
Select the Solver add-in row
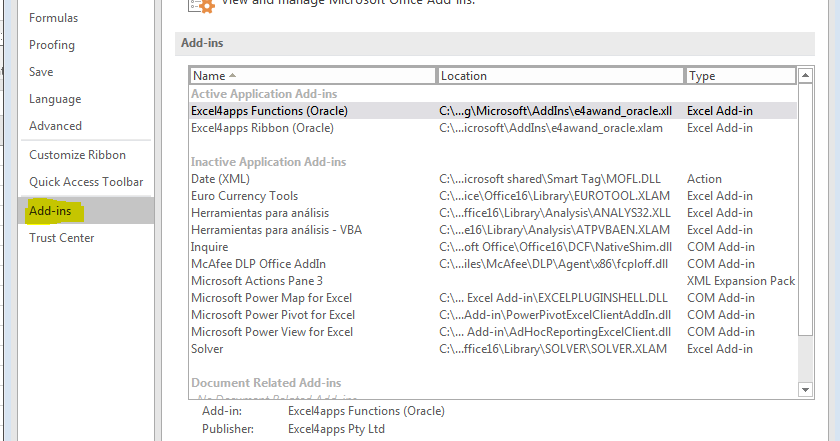point(493,349)
